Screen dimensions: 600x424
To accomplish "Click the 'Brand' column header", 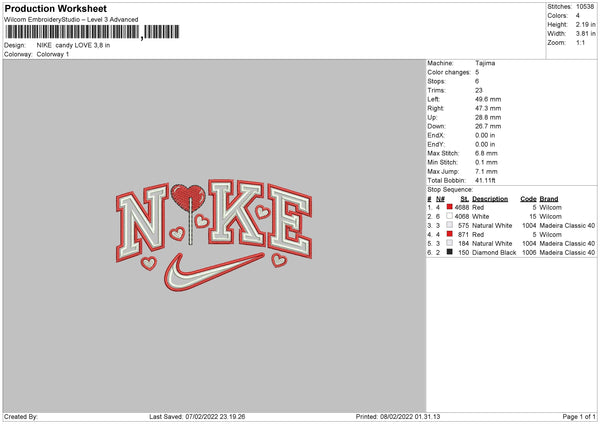I will tap(549, 199).
